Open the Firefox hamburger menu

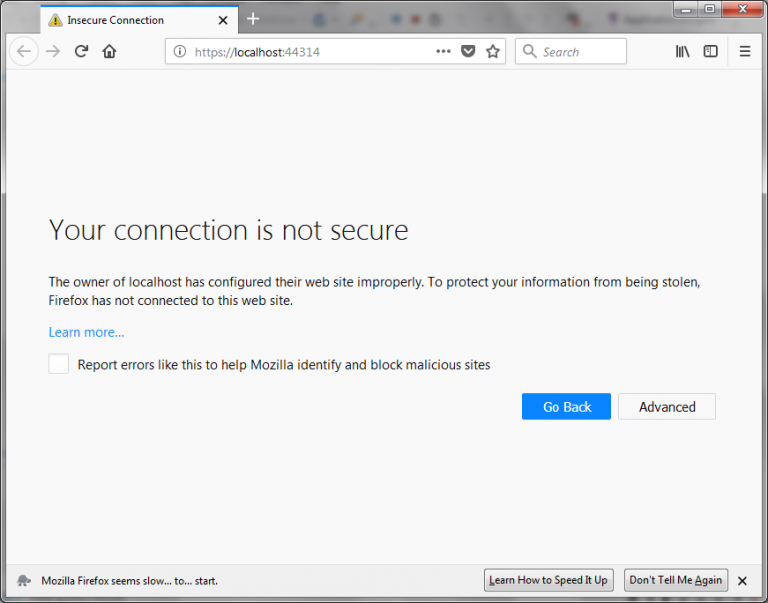click(745, 52)
